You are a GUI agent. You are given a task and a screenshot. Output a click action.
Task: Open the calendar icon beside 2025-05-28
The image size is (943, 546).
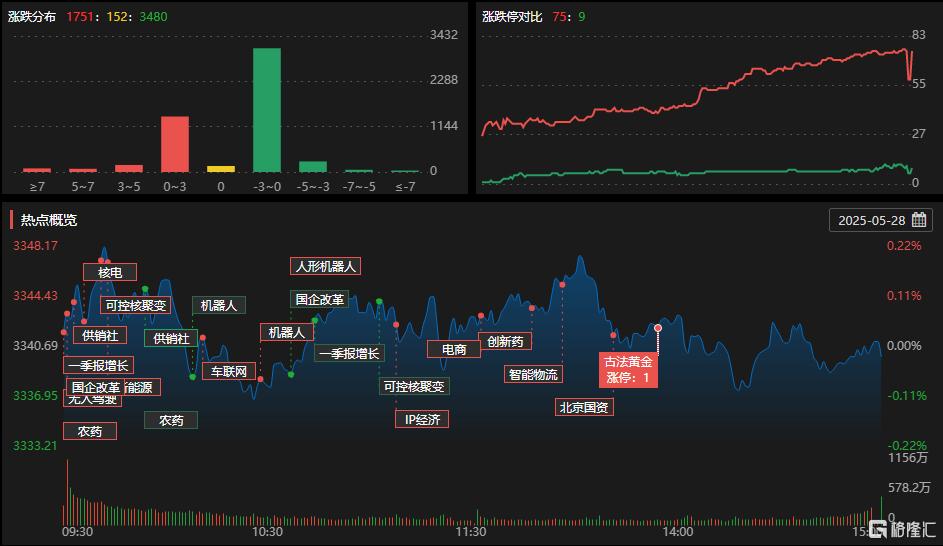tap(918, 219)
